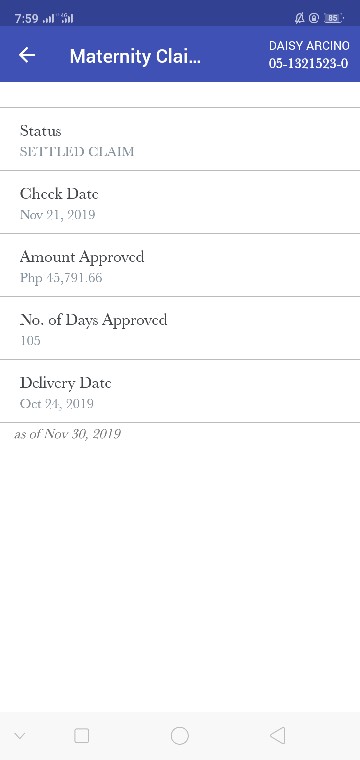
Task: Tap the Android back triangle button
Action: [277, 736]
